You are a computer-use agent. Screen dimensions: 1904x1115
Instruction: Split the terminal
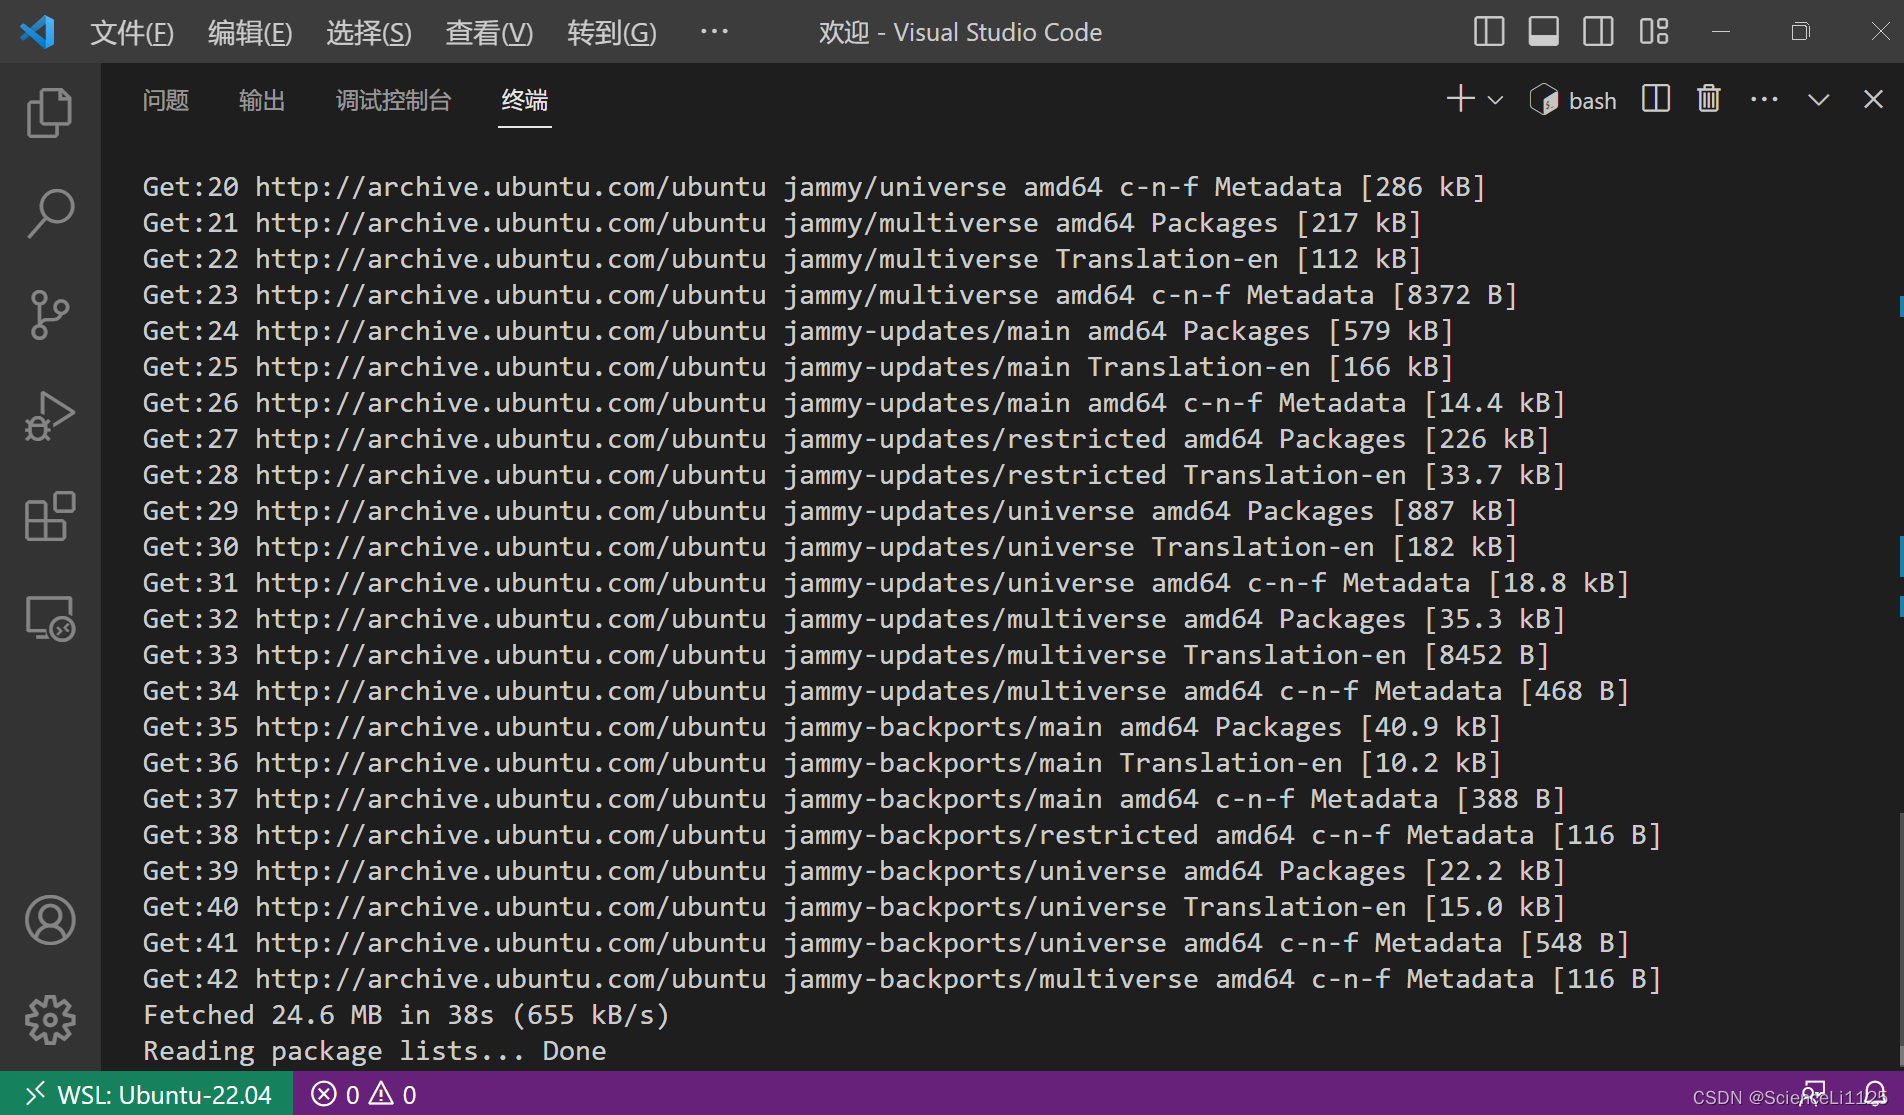[1656, 99]
